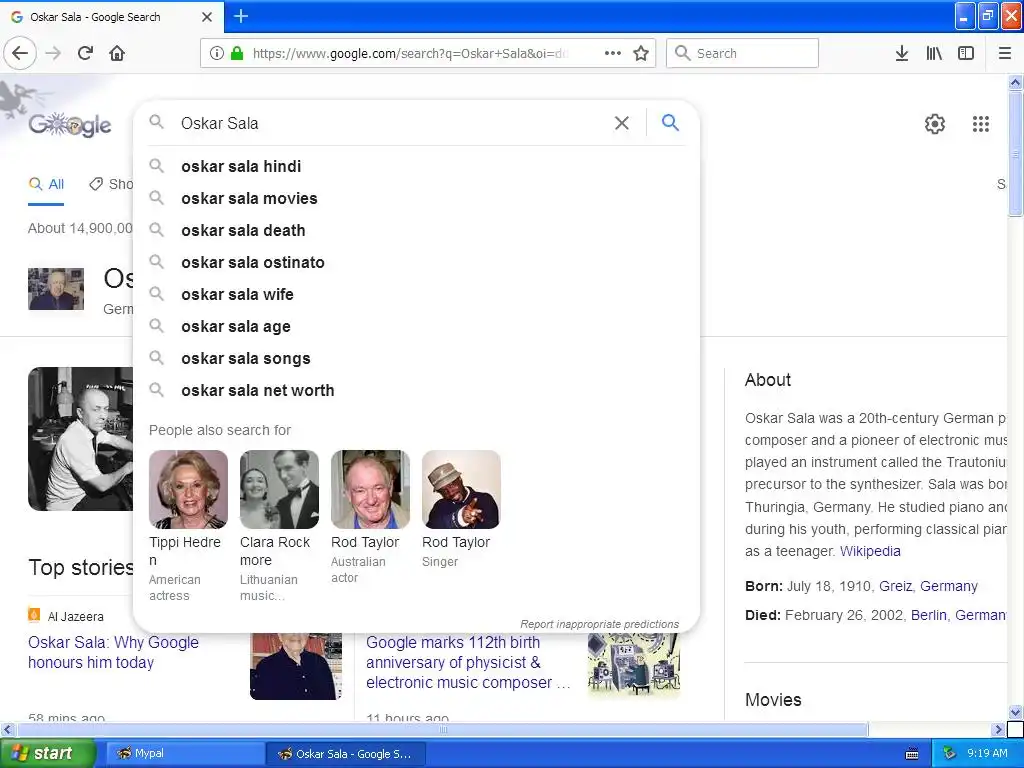Click the vertical scrollbar down arrow
1024x768 pixels.
pos(1015,712)
